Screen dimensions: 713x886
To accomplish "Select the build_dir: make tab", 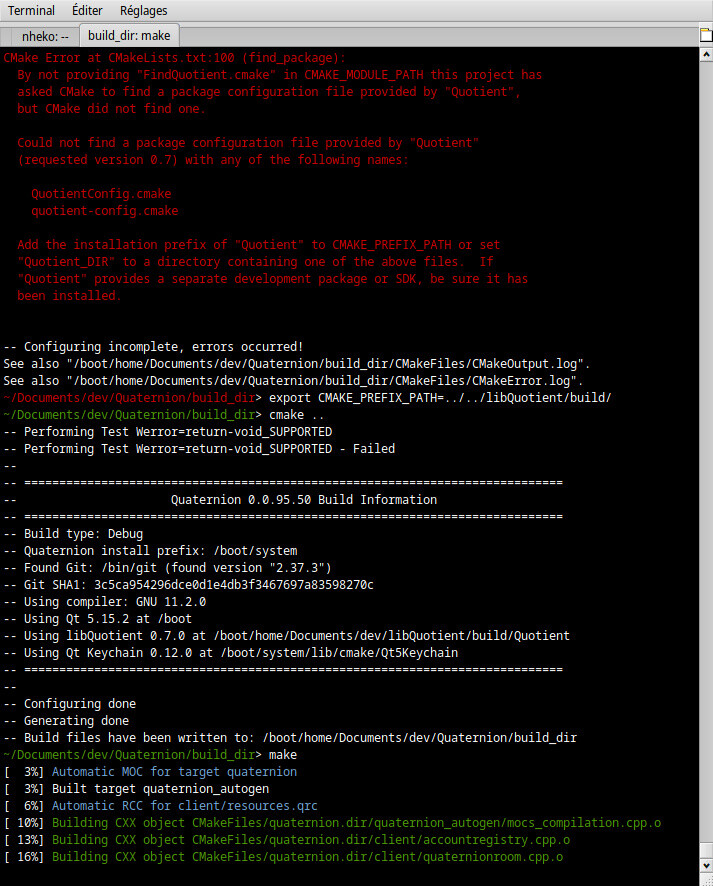I will coord(129,36).
